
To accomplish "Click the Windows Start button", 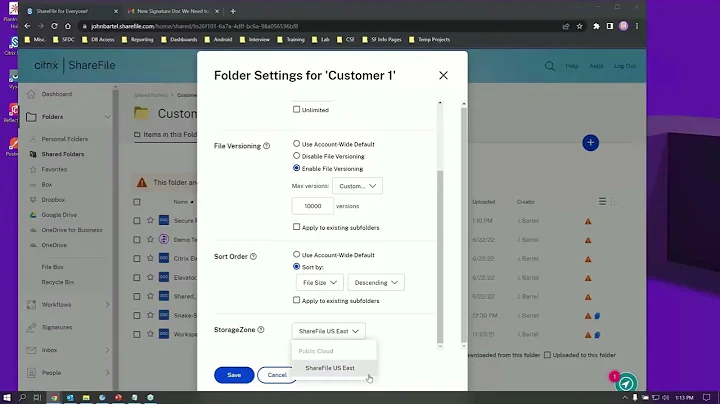I will point(7,398).
